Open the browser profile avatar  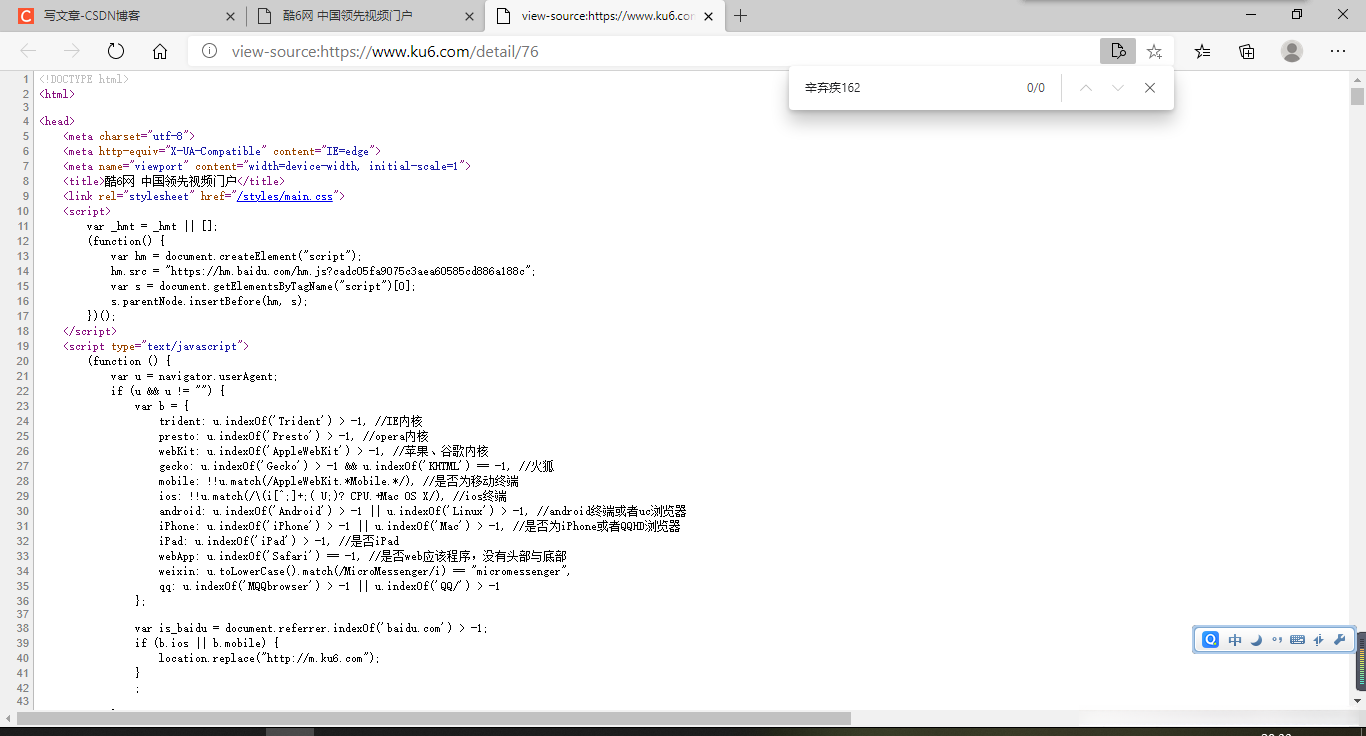click(1291, 51)
